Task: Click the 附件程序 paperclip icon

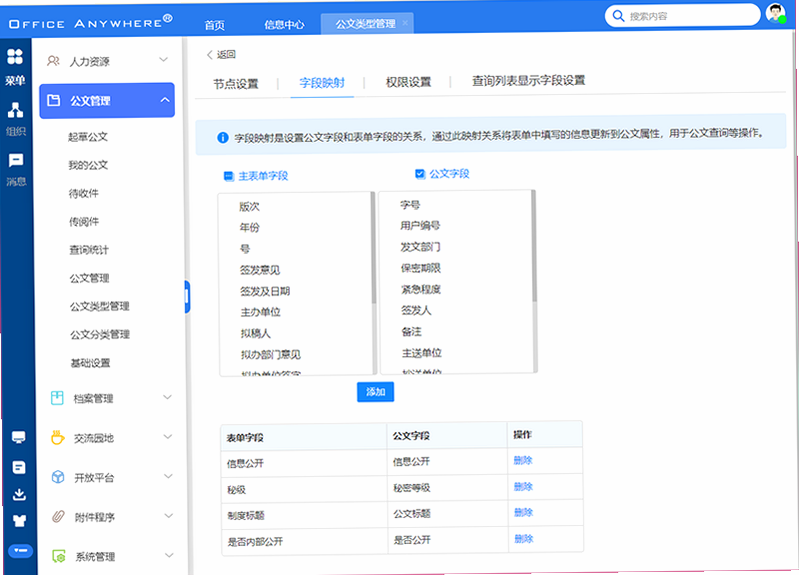Action: click(59, 516)
